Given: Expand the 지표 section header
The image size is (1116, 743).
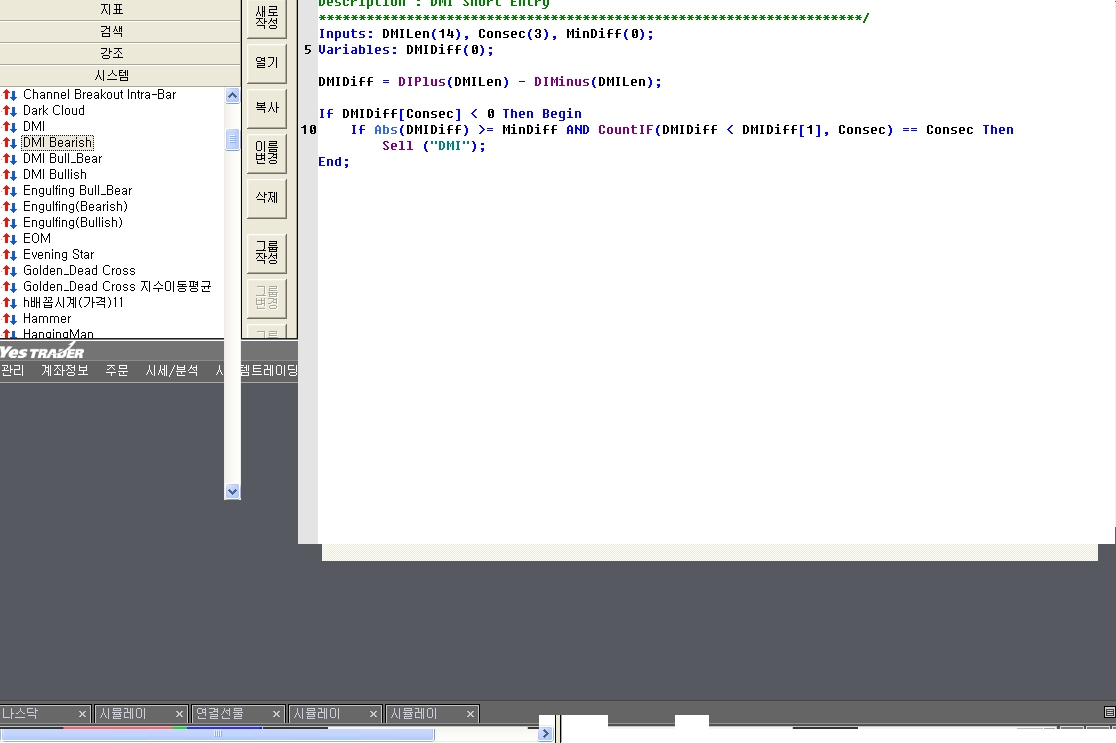Looking at the screenshot, I should [x=112, y=9].
